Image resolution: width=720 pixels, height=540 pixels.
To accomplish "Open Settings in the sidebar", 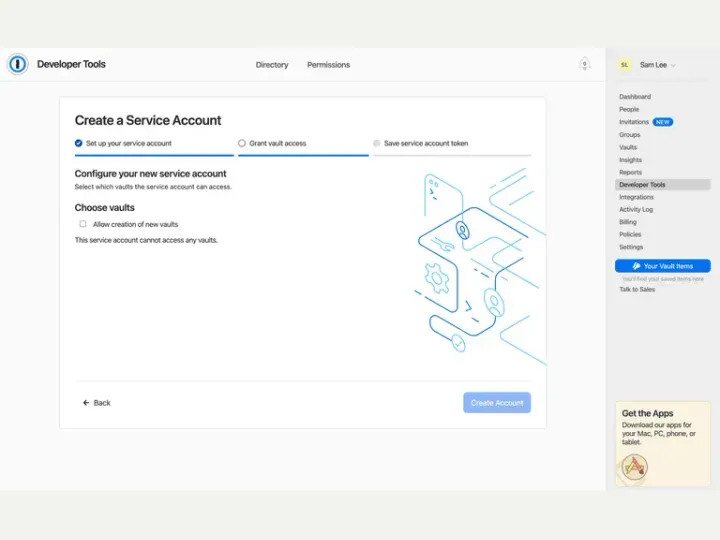I will tap(631, 247).
